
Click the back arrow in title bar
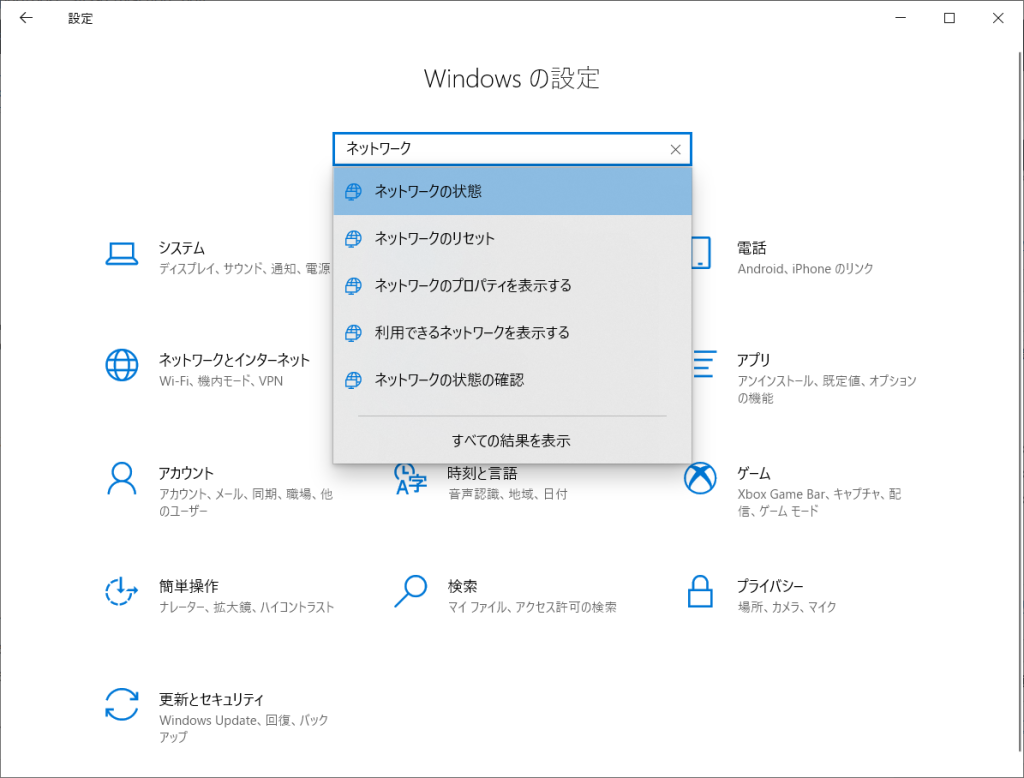click(26, 18)
